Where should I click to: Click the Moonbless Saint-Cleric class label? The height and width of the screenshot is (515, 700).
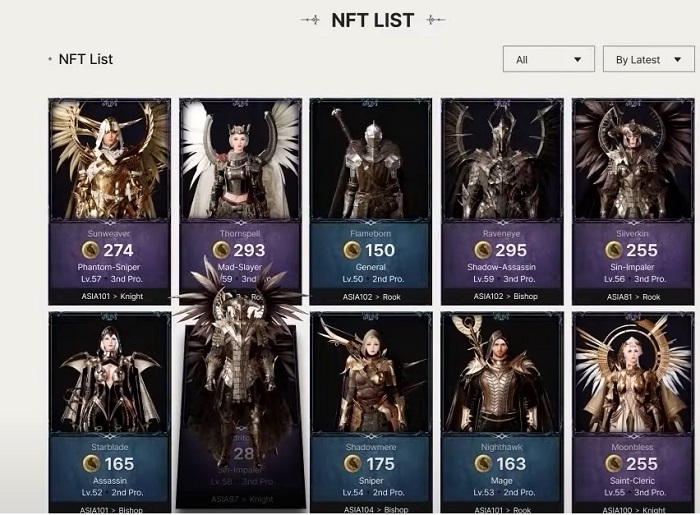[x=632, y=481]
